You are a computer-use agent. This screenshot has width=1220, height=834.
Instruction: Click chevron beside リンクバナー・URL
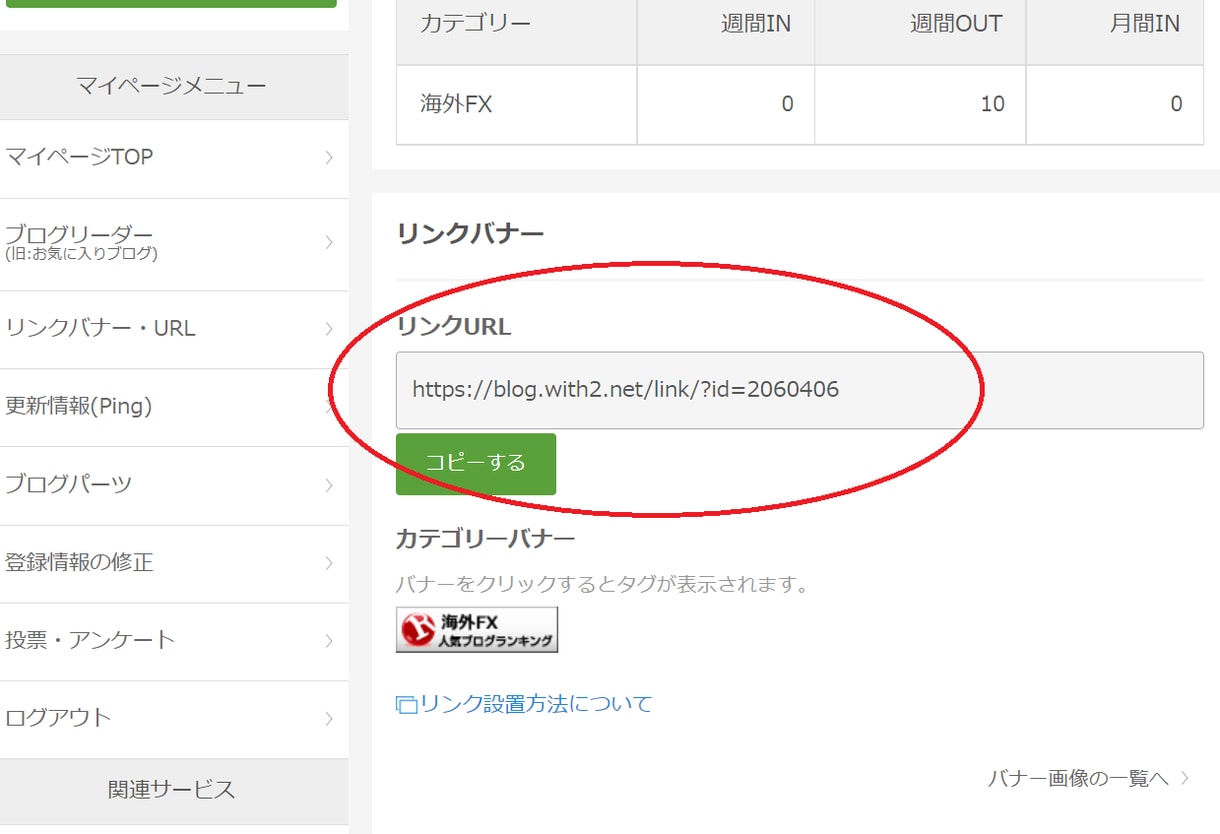click(x=329, y=329)
